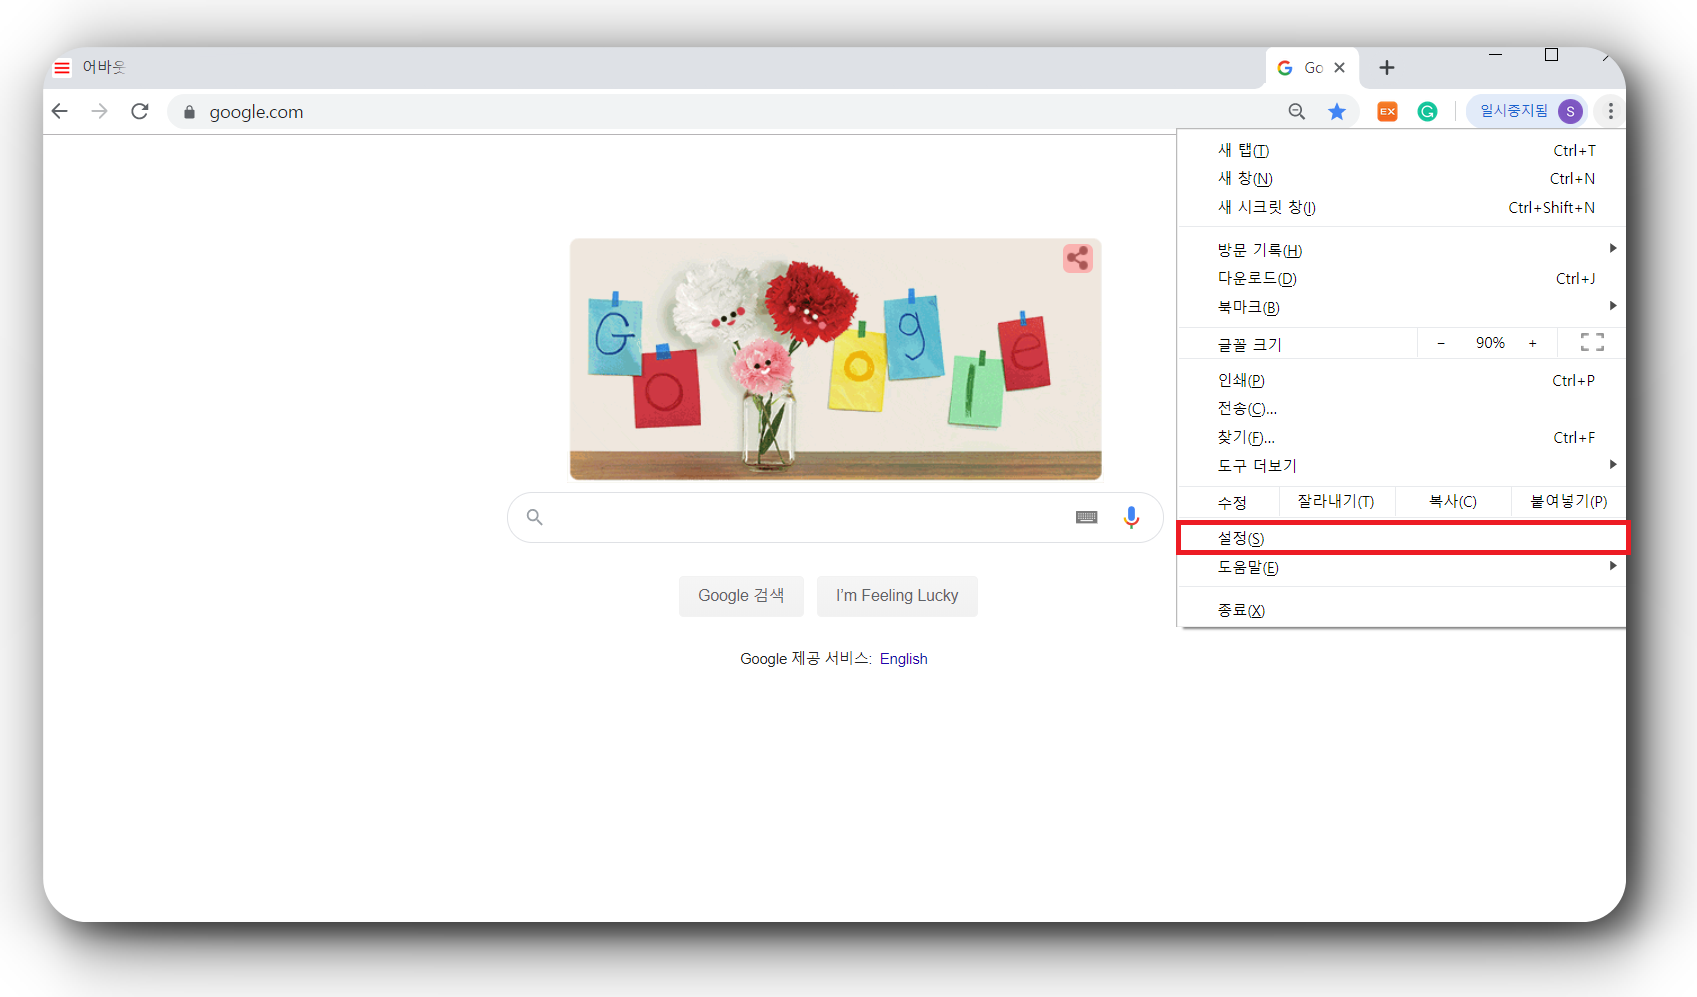Click the zoom magnifier in address bar
The image size is (1697, 997).
coord(1297,111)
